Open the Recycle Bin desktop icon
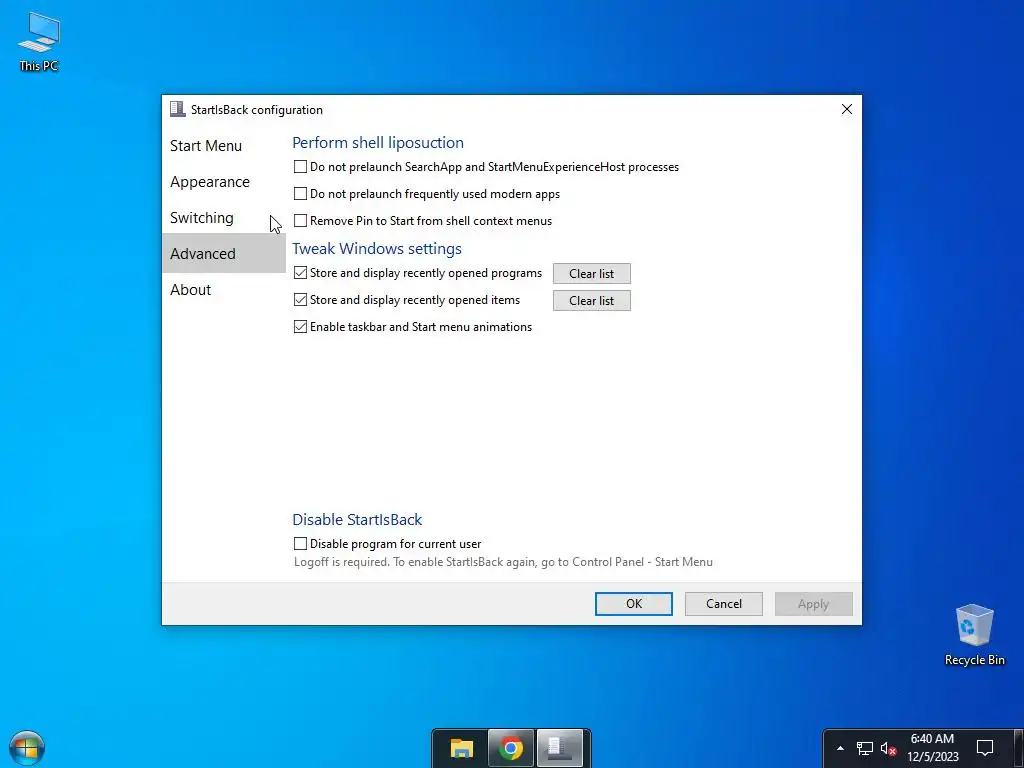1024x768 pixels. click(x=974, y=635)
